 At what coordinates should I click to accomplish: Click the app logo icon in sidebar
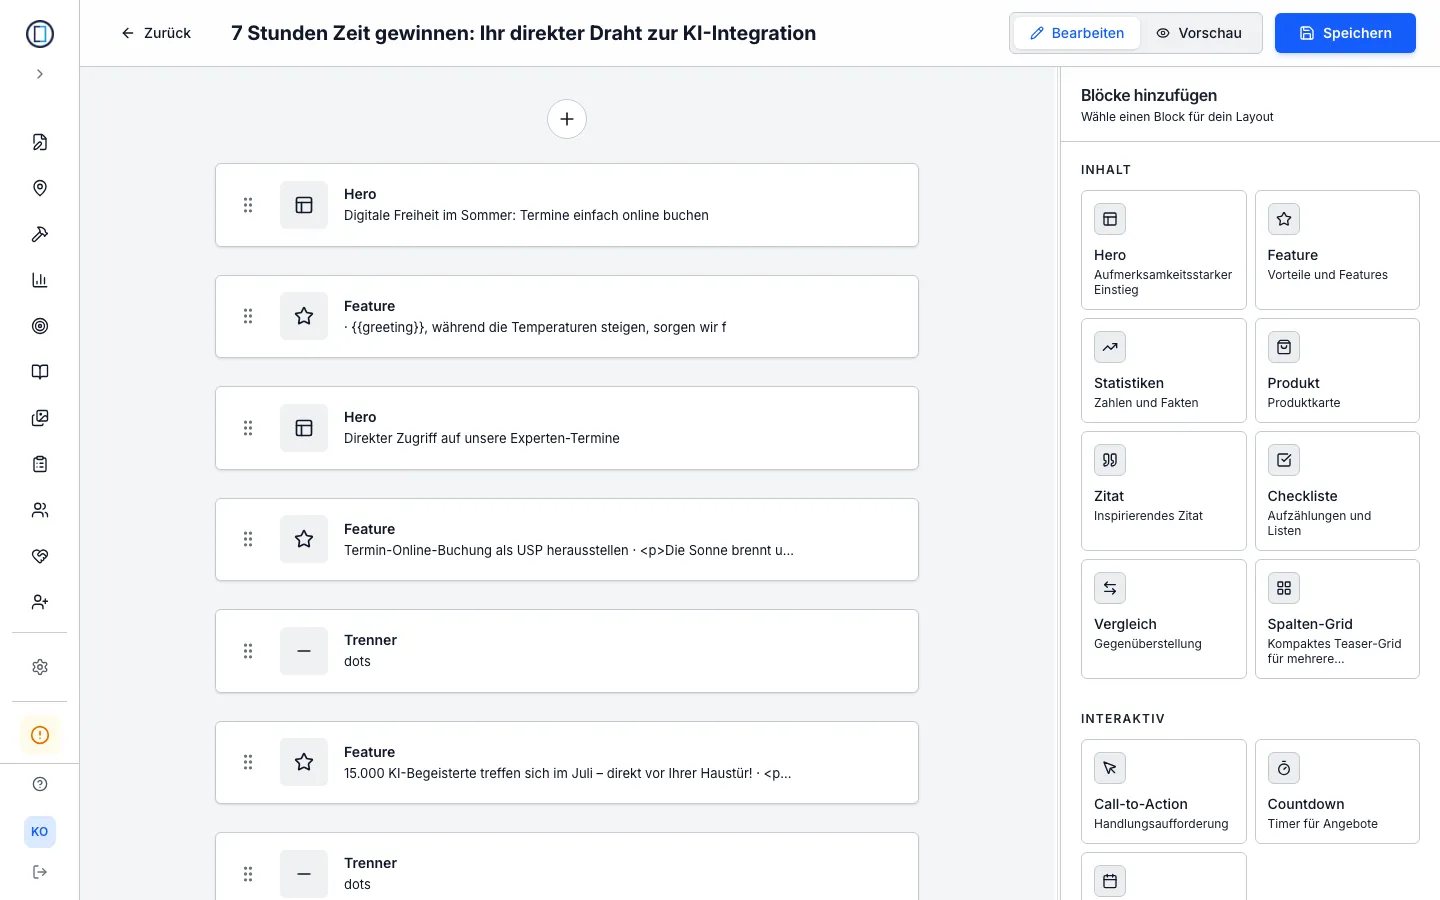coord(40,34)
